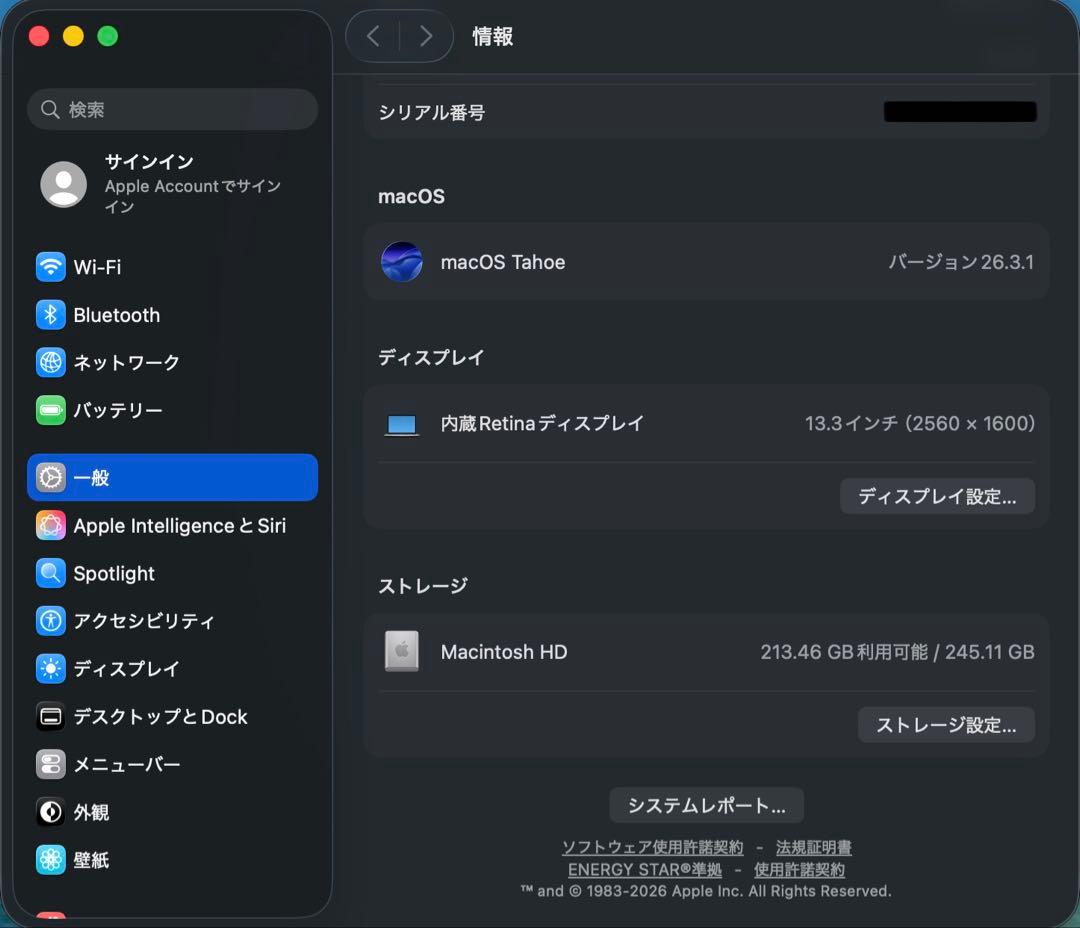The height and width of the screenshot is (928, 1080).
Task: Click the search magnifier icon
Action: tap(50, 109)
